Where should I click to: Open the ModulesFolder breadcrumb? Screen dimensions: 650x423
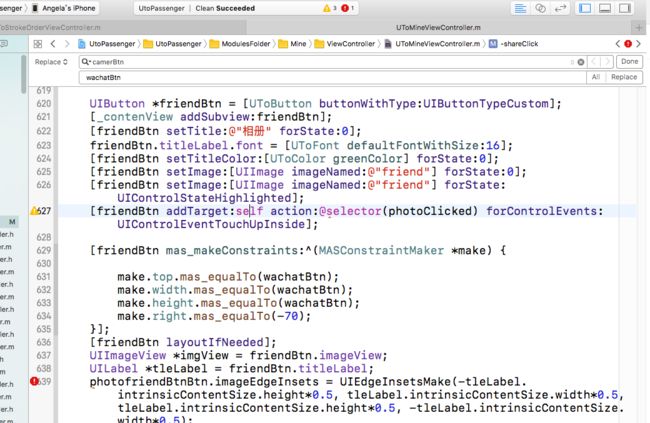click(x=240, y=44)
